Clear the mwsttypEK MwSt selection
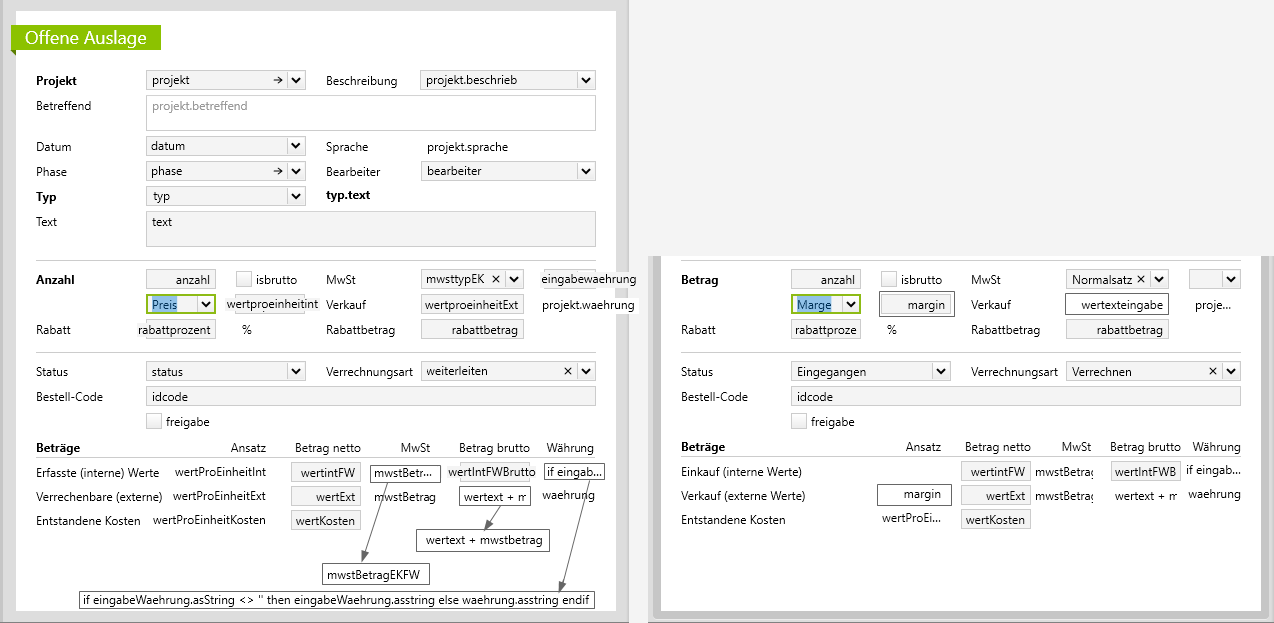 click(495, 279)
